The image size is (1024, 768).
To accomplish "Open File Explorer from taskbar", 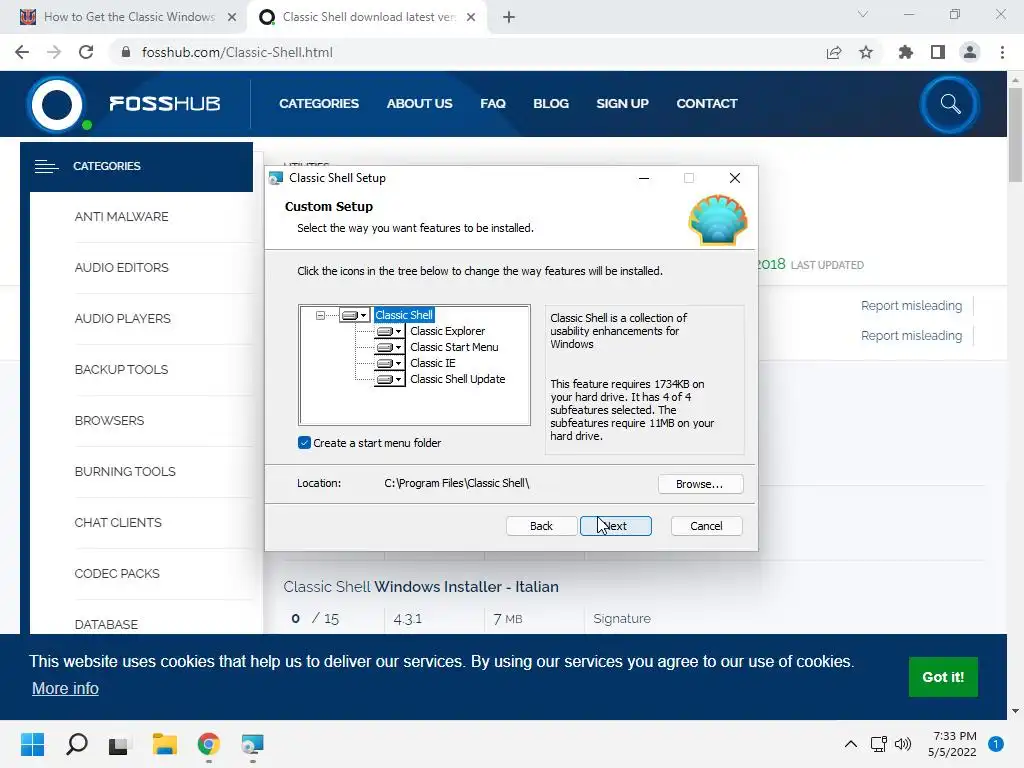I will (x=165, y=744).
